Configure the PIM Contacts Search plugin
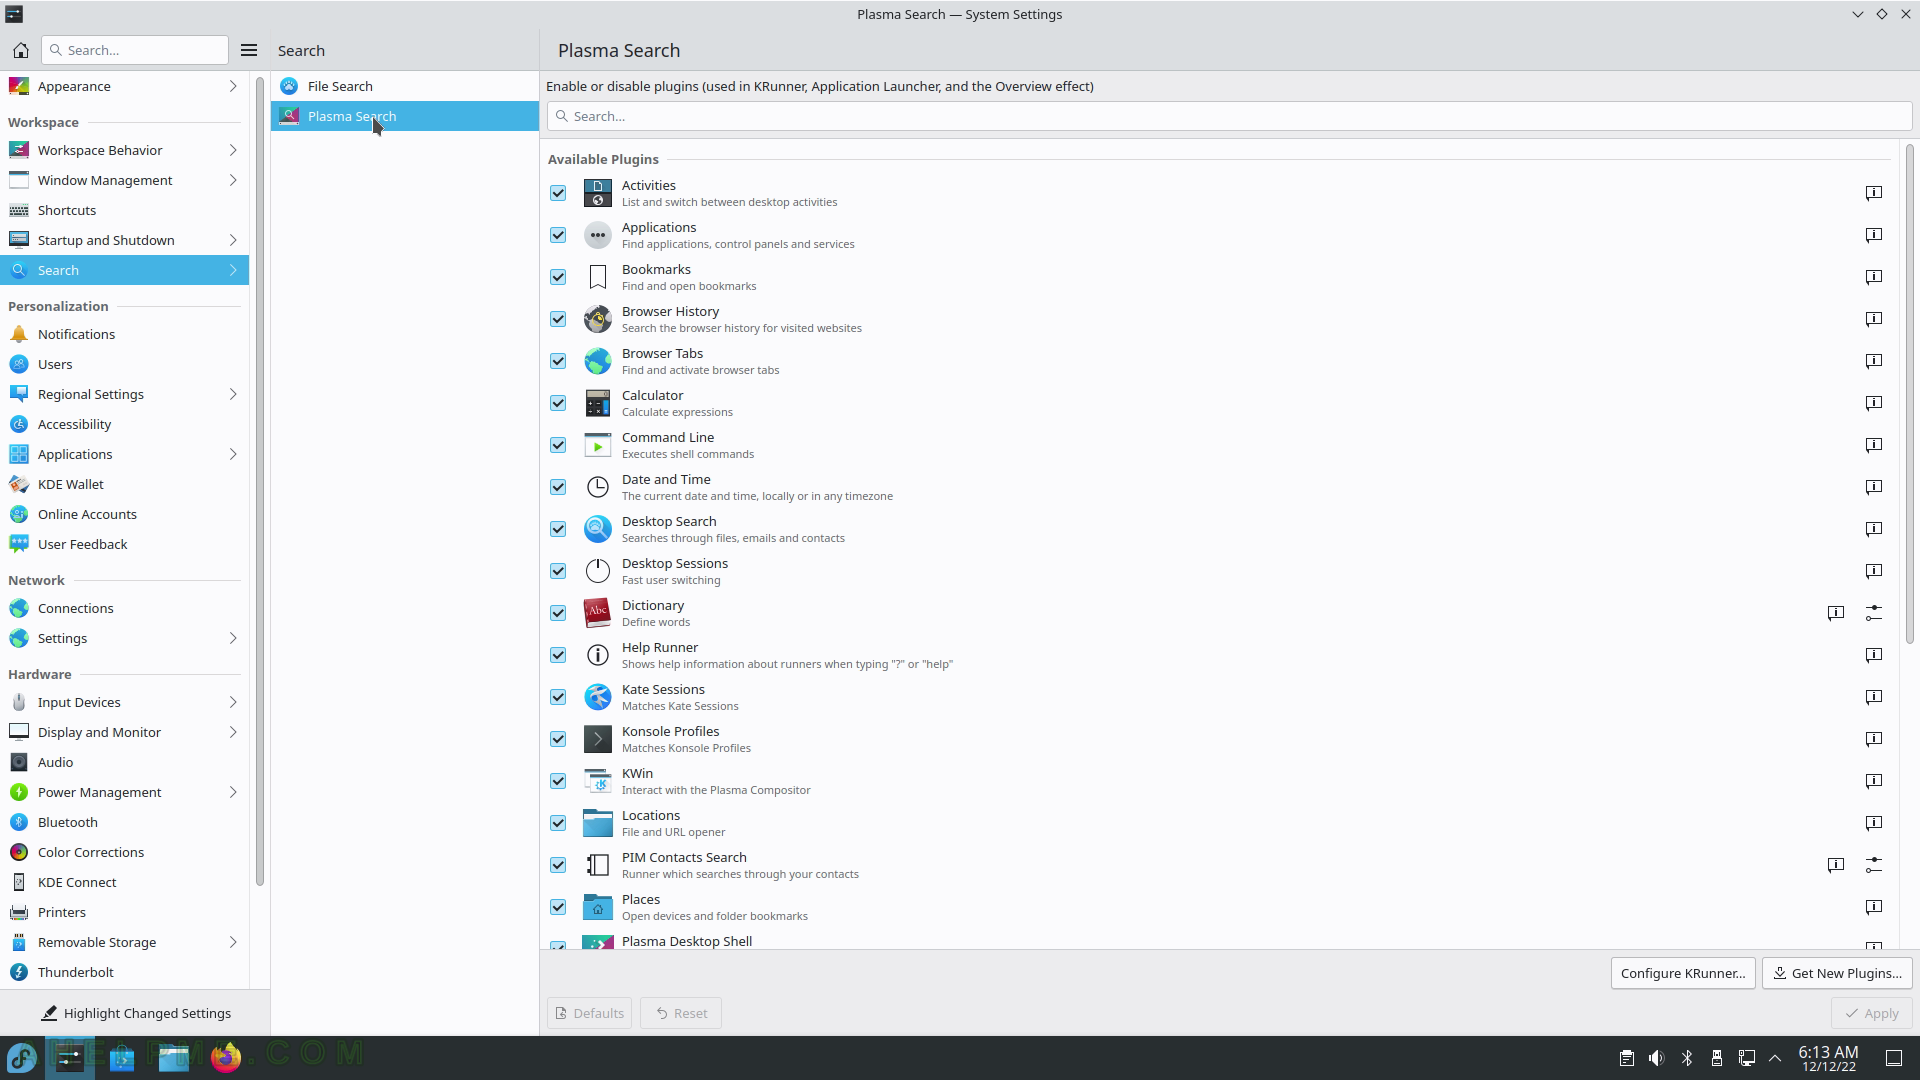The height and width of the screenshot is (1080, 1920). pos(1874,865)
